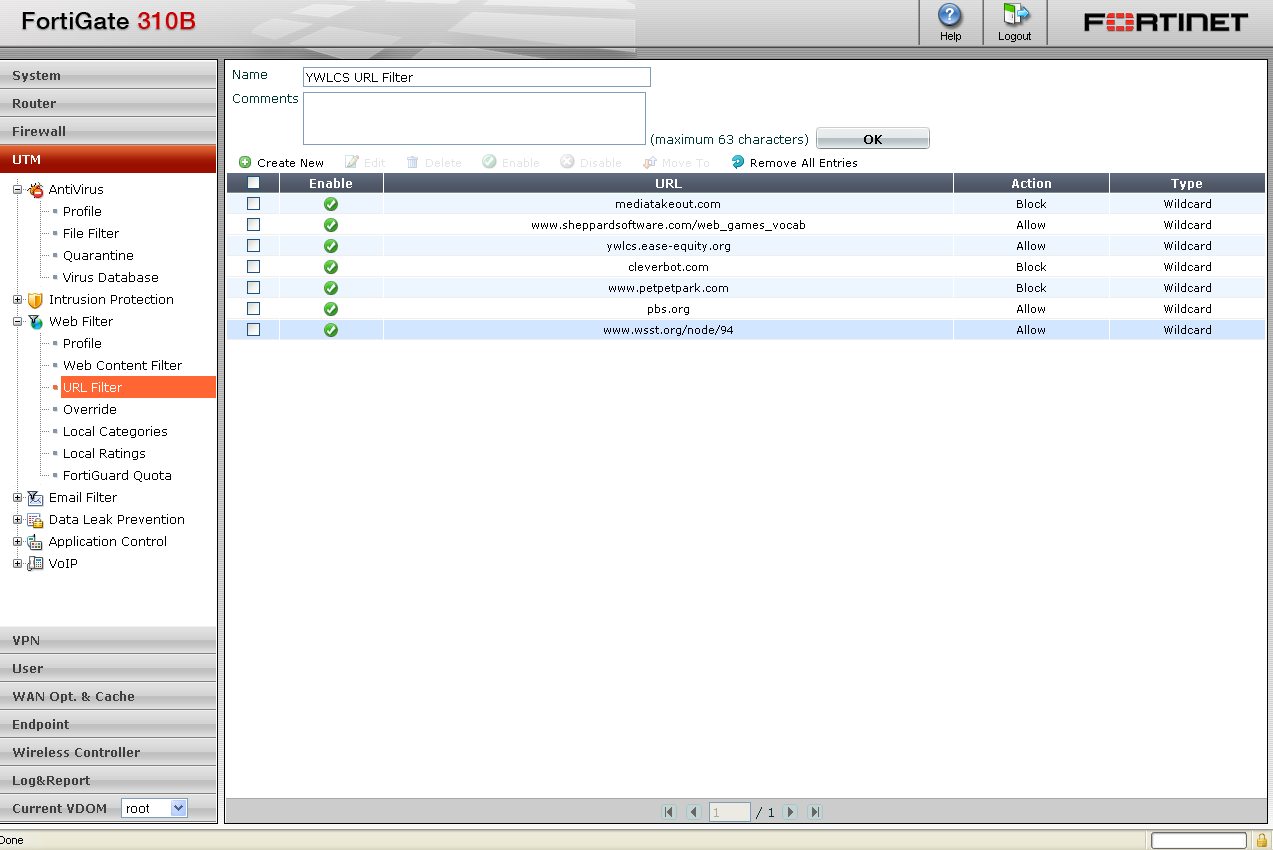1273x850 pixels.
Task: Expand the Intrusion Protection tree node
Action: (x=17, y=299)
